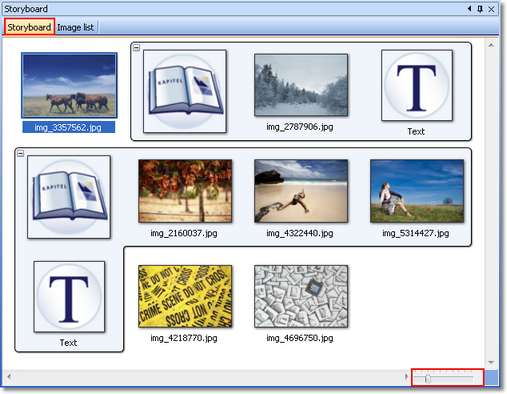Collapse the first chapter with the minus box

(x=136, y=48)
